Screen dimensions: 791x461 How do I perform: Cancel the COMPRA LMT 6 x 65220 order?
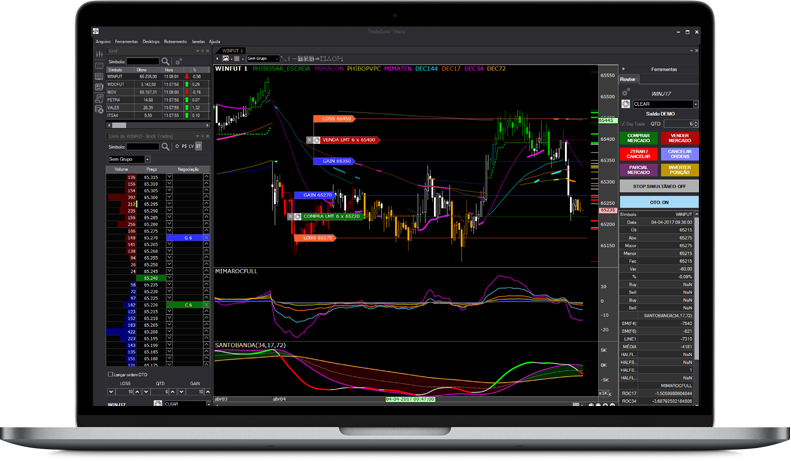pos(291,216)
